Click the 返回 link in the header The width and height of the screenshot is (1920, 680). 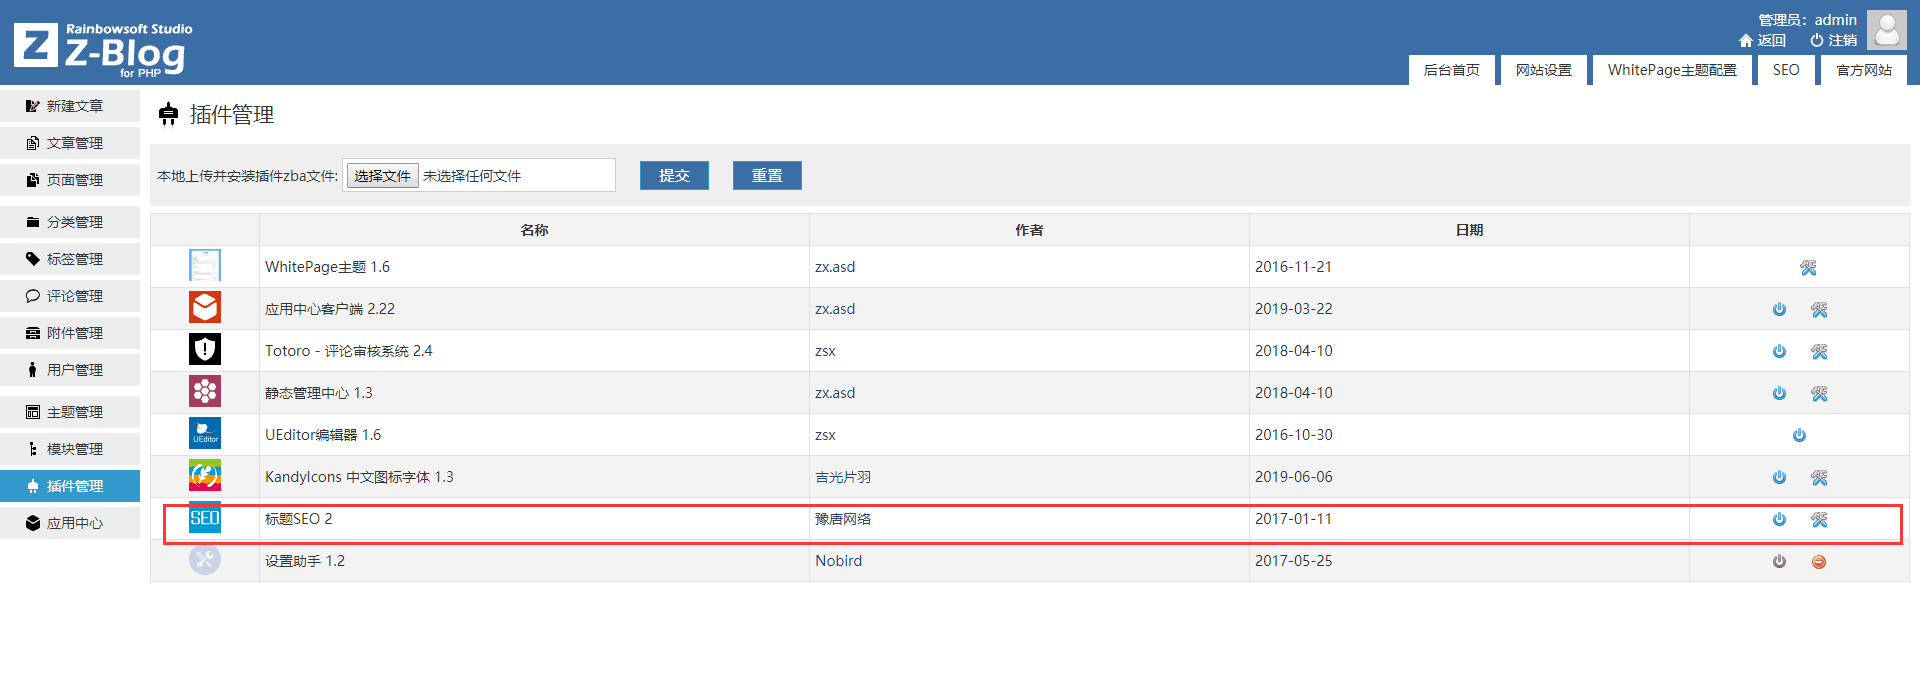pyautogui.click(x=1763, y=41)
